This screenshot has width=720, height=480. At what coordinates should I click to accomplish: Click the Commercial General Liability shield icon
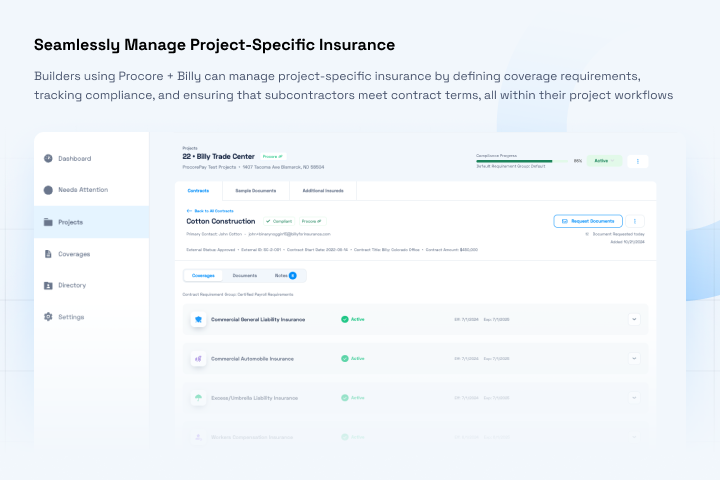coord(198,319)
